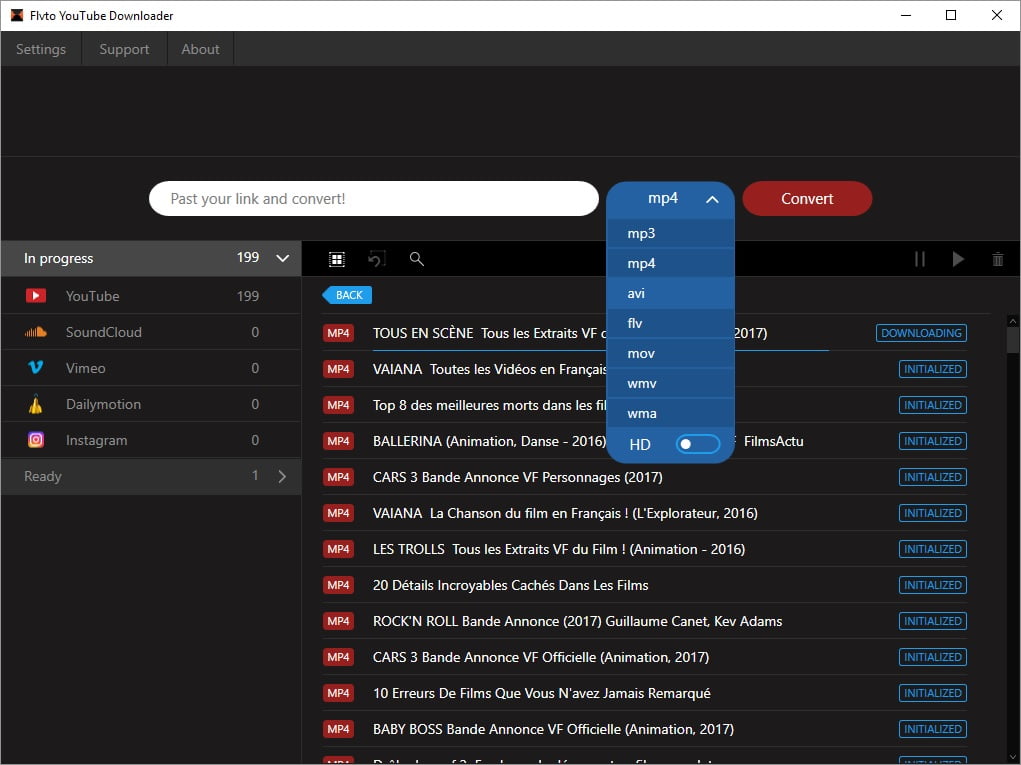This screenshot has width=1021, height=765.
Task: Click the undo arrow icon in toolbar
Action: pyautogui.click(x=377, y=259)
